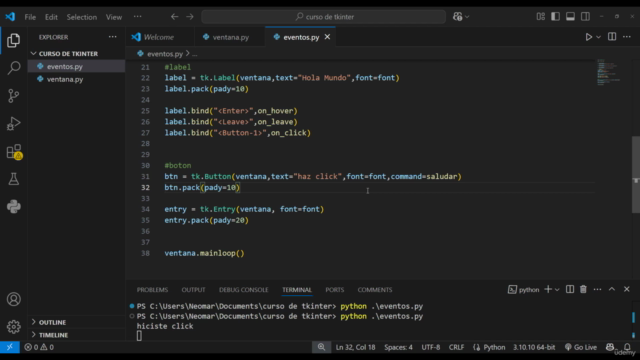Expand the OUTLINE section

(x=52, y=322)
